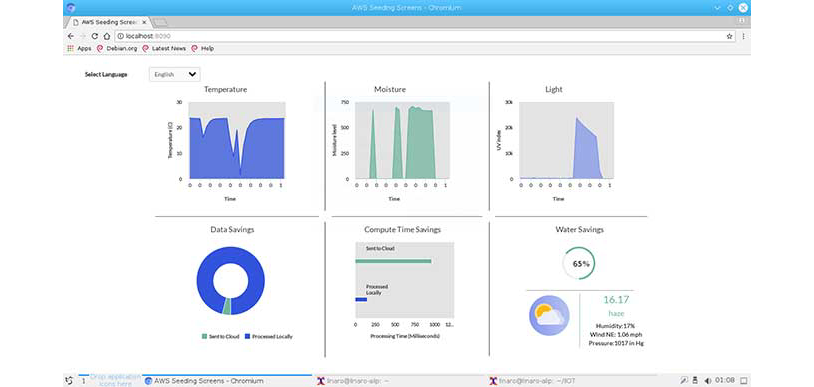Viewport: 814px width, 387px height.
Task: Click the removable device tray icon
Action: click(696, 381)
